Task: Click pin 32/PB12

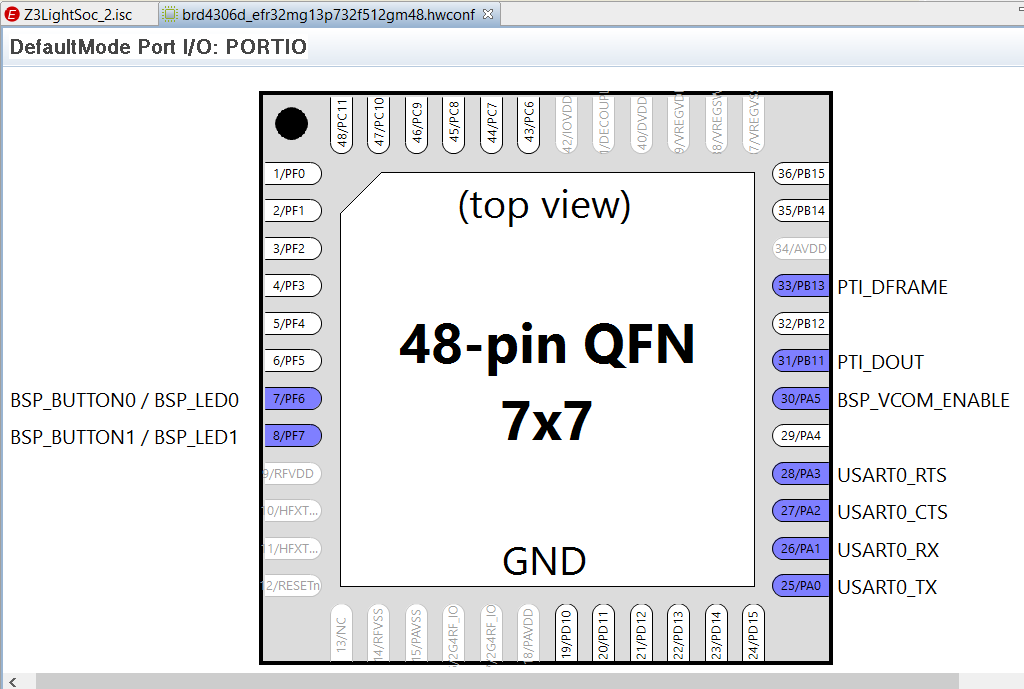Action: [x=801, y=324]
